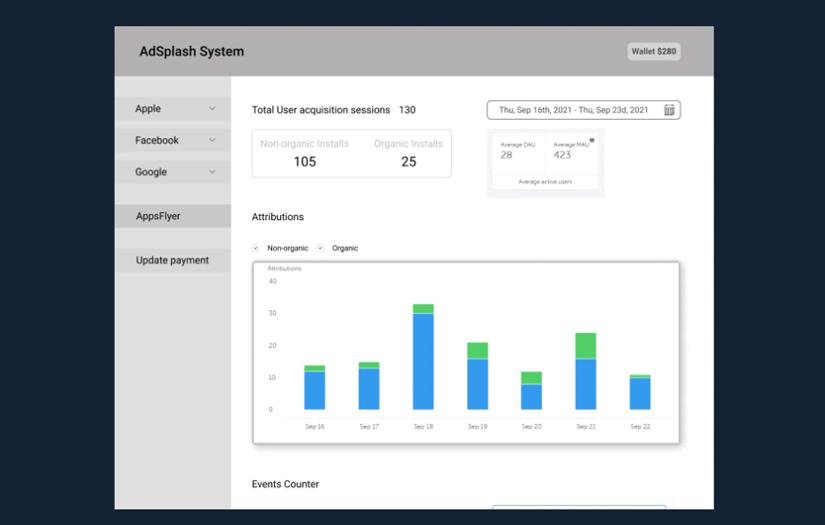
Task: Click the AdSplash System title
Action: (191, 51)
